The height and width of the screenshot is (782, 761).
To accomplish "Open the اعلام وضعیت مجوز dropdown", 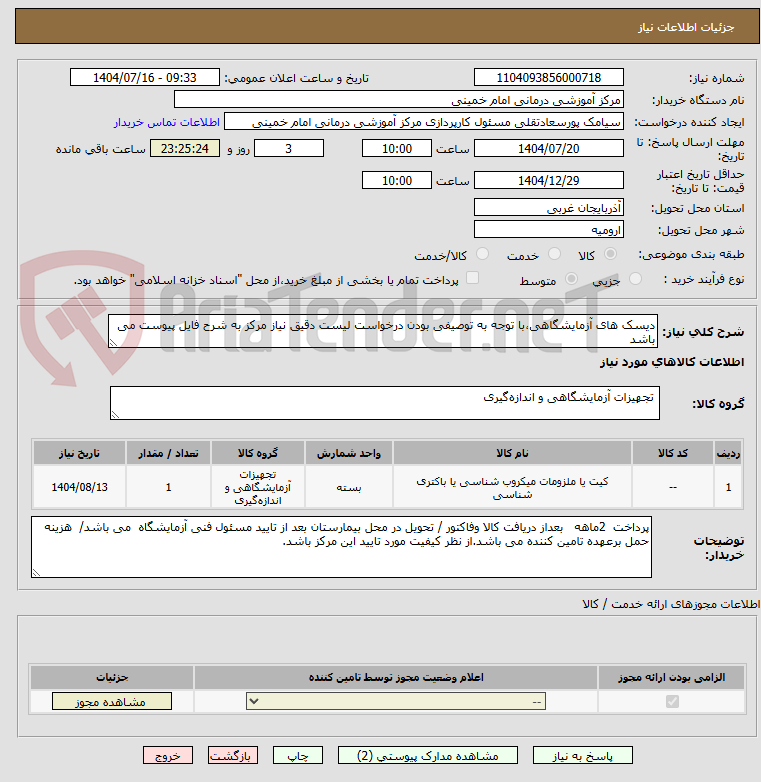I will pyautogui.click(x=396, y=701).
